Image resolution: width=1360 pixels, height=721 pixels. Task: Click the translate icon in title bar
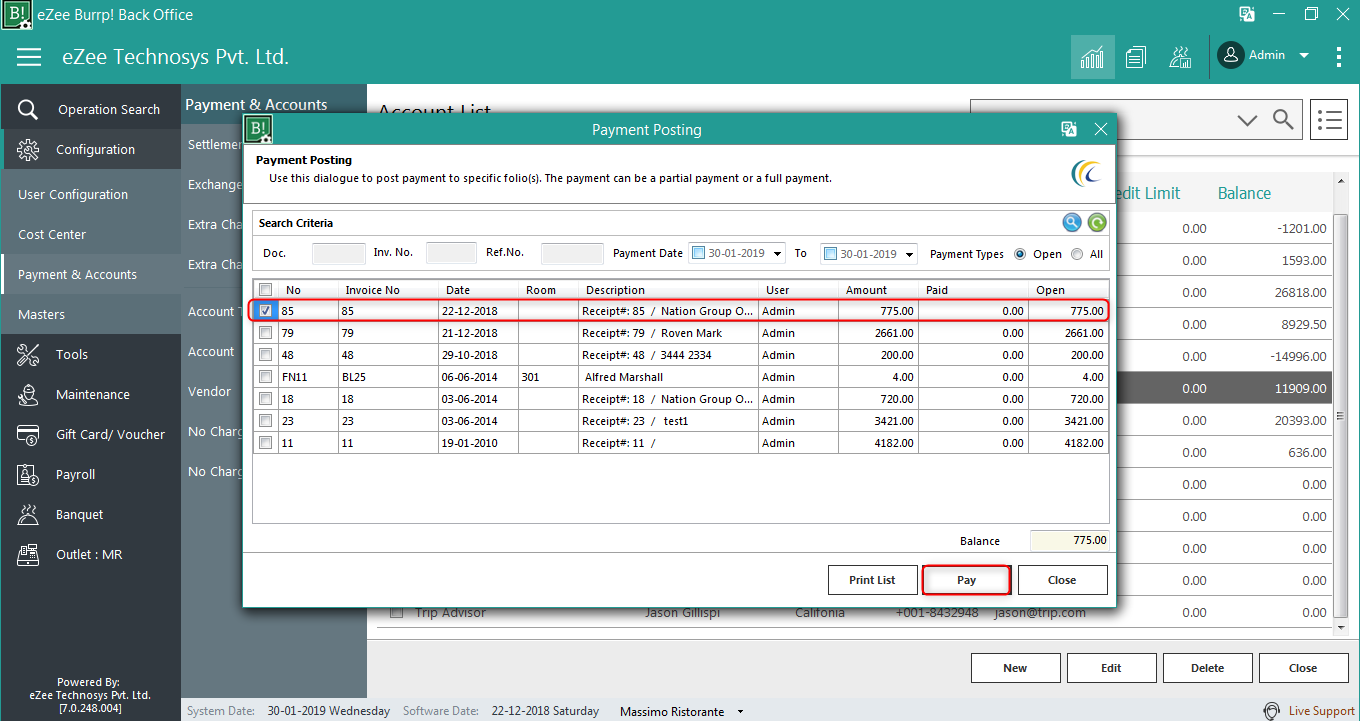point(1247,14)
